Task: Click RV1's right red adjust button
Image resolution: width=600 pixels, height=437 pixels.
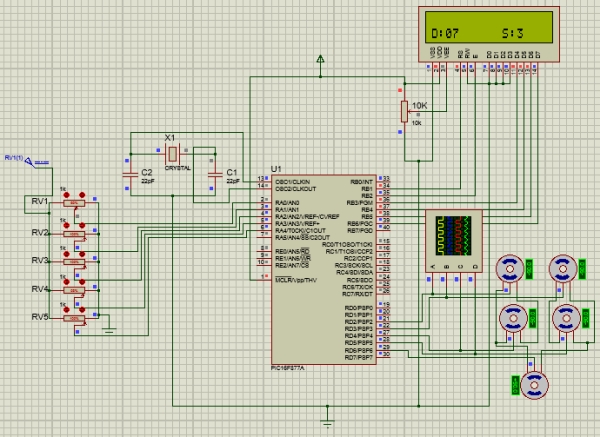Action: pos(82,195)
